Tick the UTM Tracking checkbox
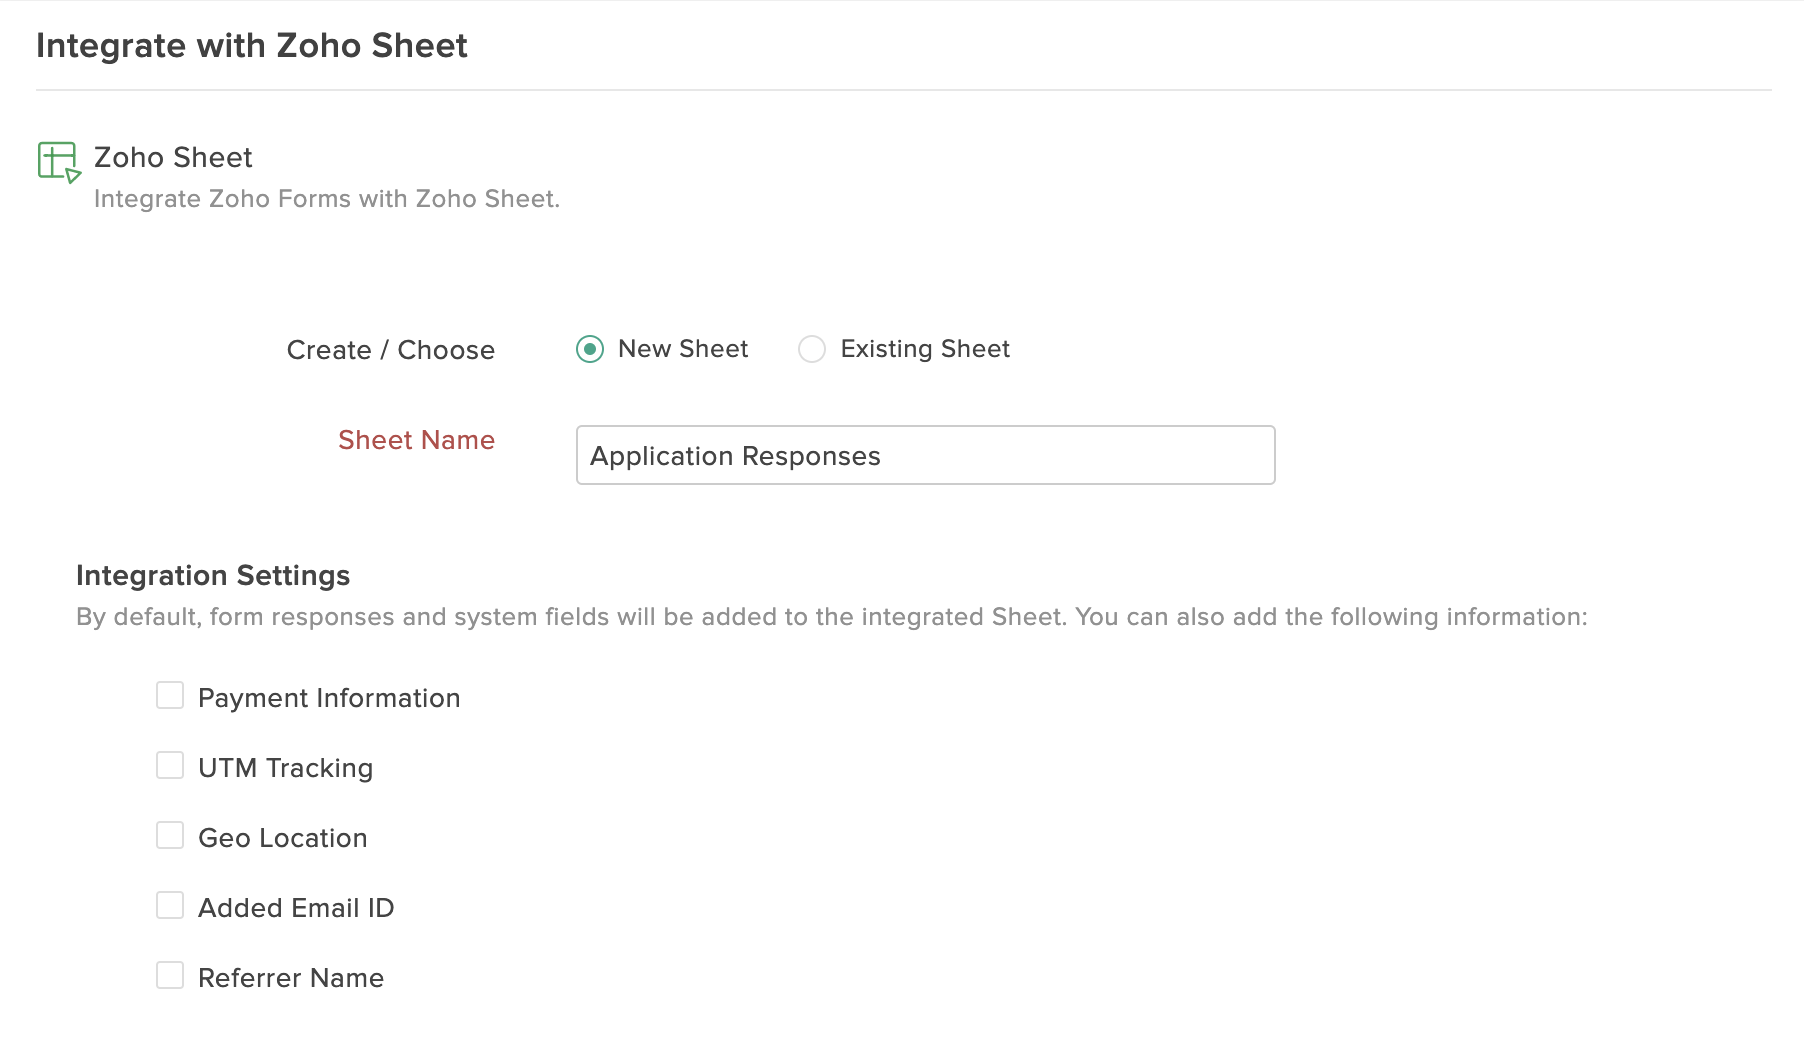Image resolution: width=1804 pixels, height=1046 pixels. [170, 766]
